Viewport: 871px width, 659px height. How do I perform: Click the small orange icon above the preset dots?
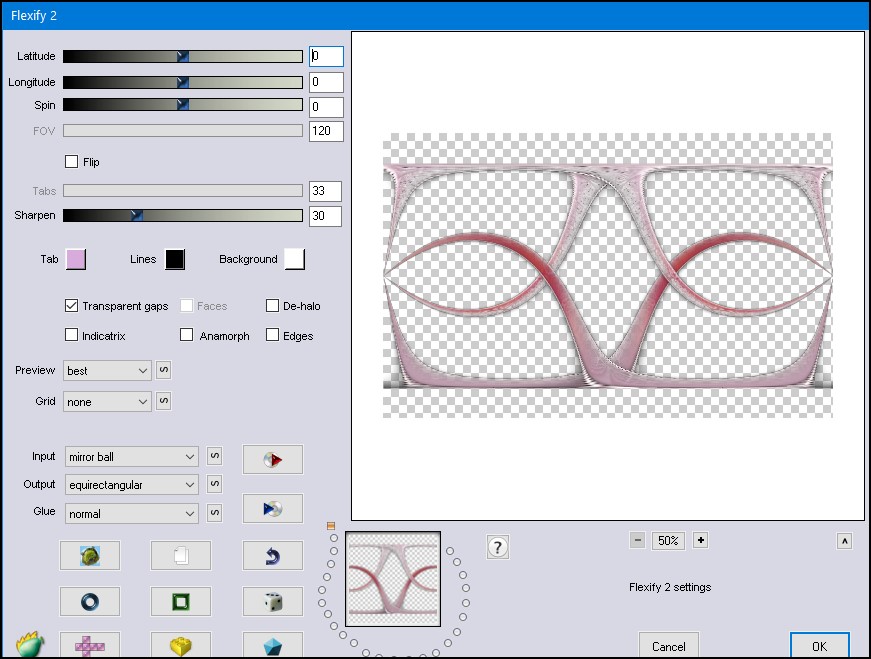331,526
